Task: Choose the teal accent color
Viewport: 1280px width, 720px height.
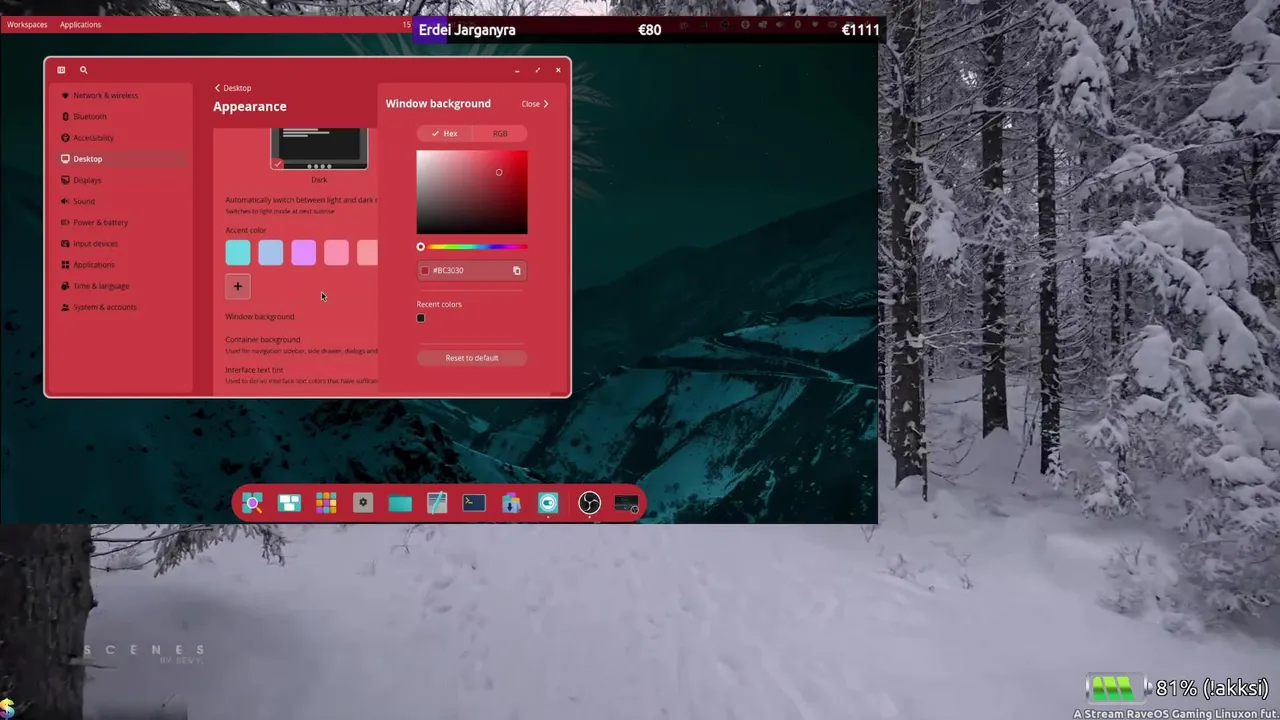Action: pyautogui.click(x=238, y=253)
